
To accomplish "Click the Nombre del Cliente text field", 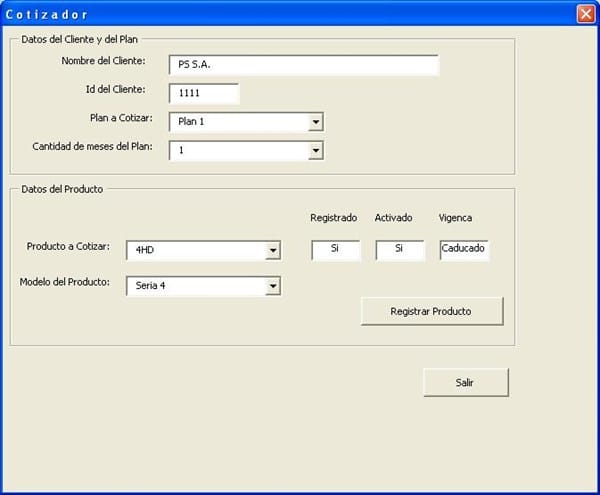I will point(303,65).
